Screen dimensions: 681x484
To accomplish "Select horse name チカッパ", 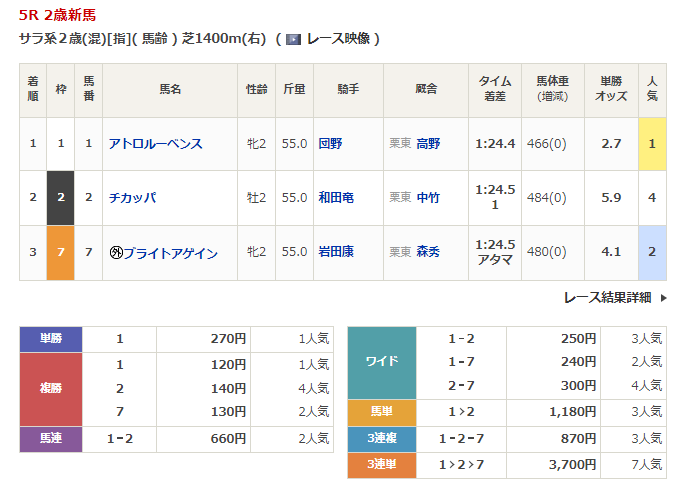I will pyautogui.click(x=132, y=198).
